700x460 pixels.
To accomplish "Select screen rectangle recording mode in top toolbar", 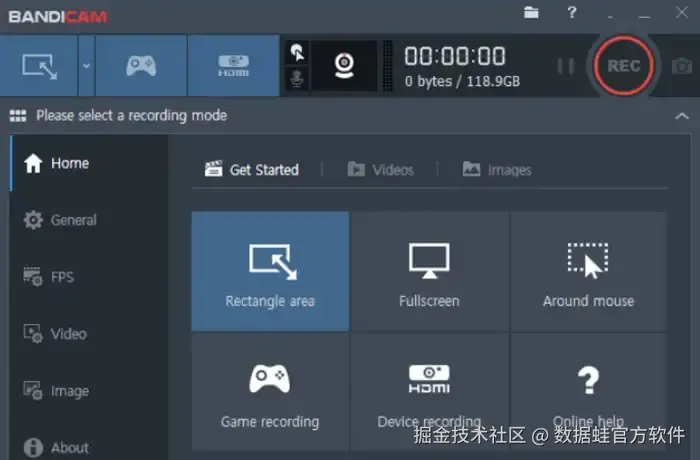I will 39,66.
